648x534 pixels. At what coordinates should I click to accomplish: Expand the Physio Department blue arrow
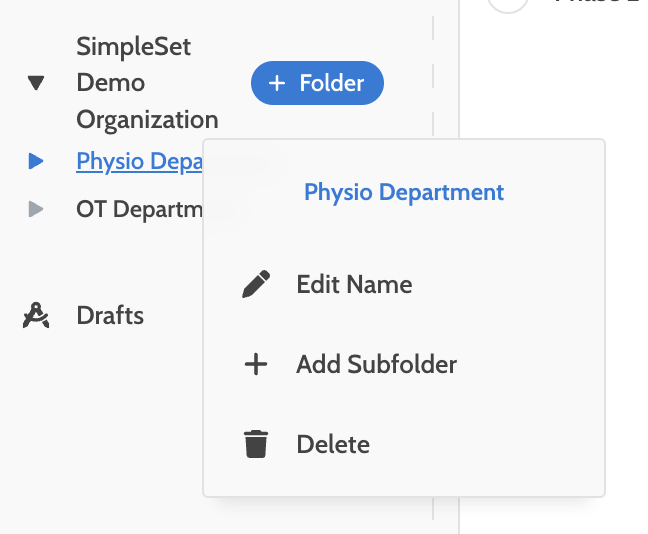click(x=36, y=160)
